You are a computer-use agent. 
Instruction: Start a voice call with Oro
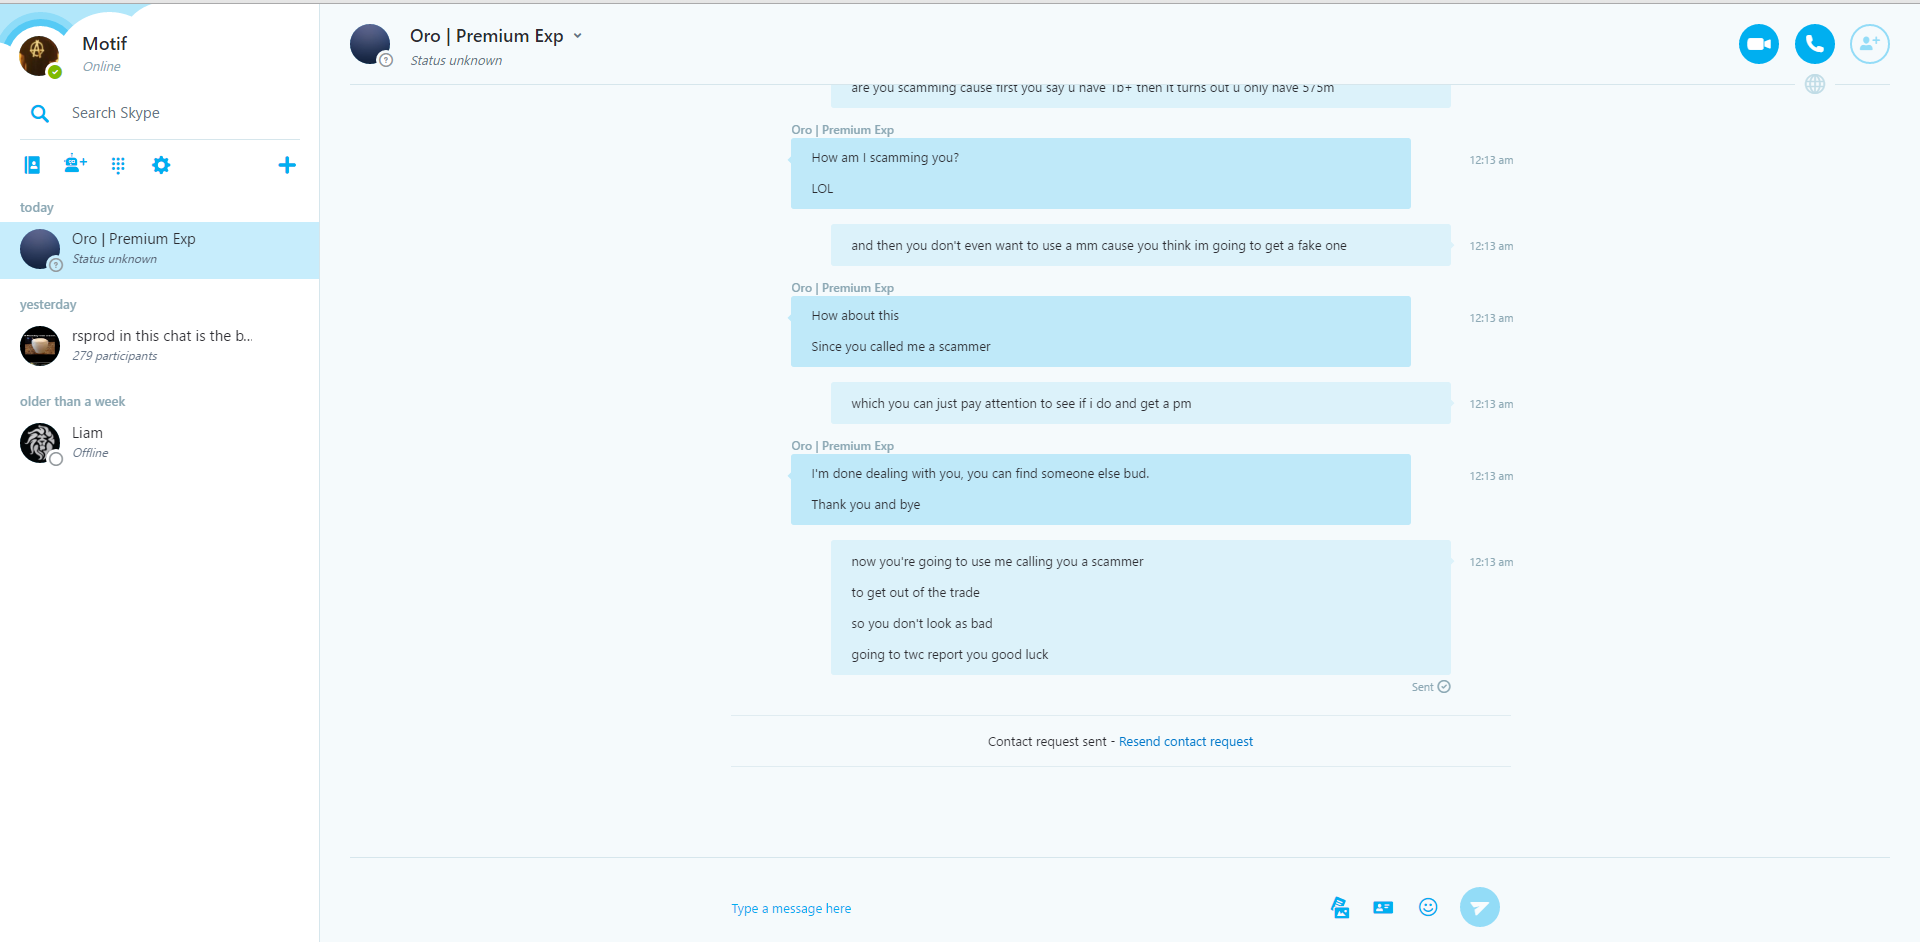pos(1814,44)
